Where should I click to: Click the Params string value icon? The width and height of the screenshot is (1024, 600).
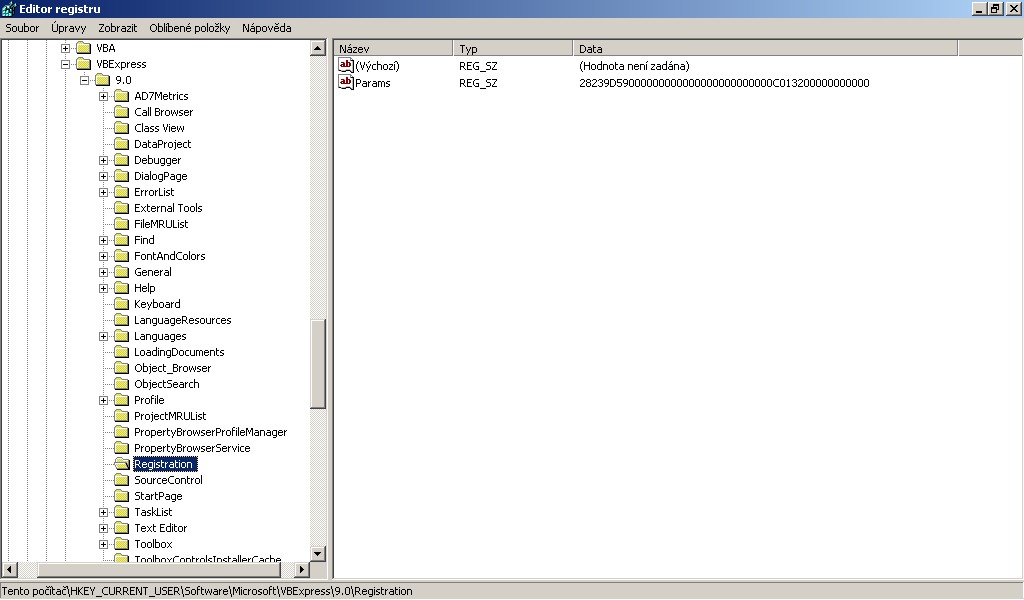pos(346,83)
